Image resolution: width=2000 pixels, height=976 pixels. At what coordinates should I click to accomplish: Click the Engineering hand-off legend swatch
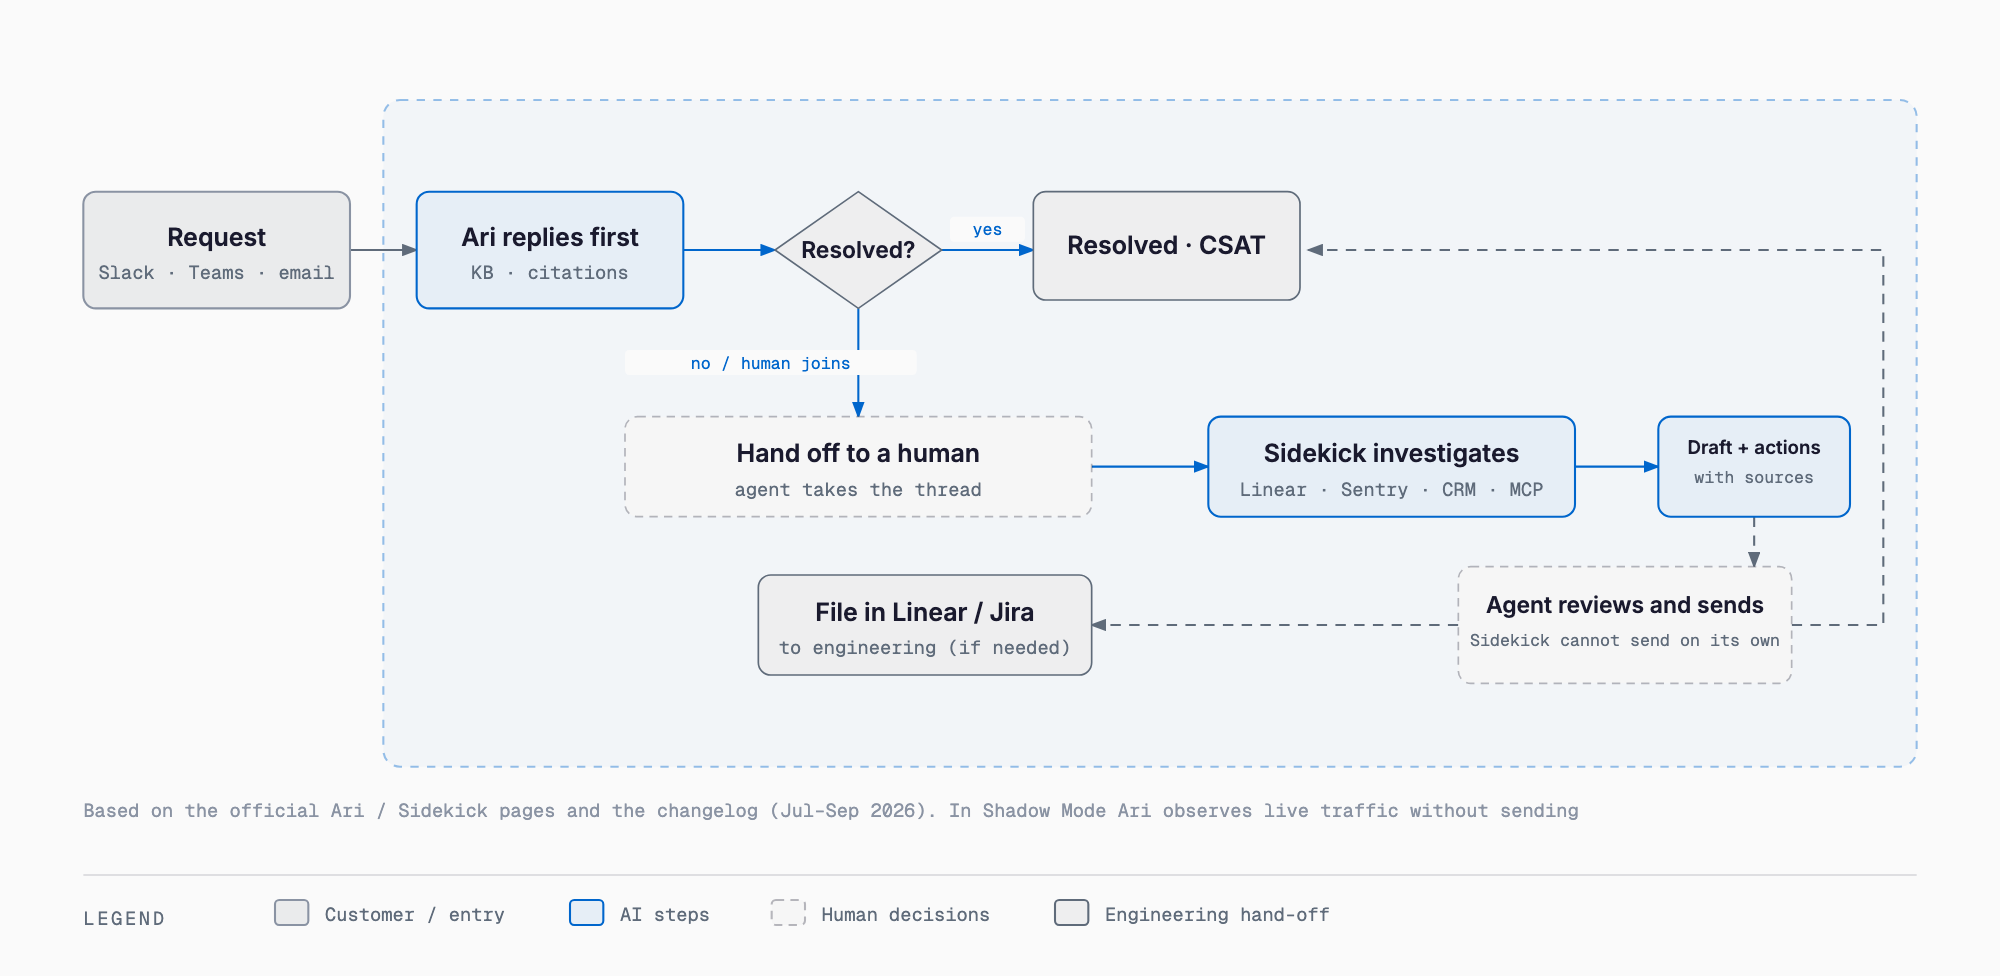coord(1072,912)
